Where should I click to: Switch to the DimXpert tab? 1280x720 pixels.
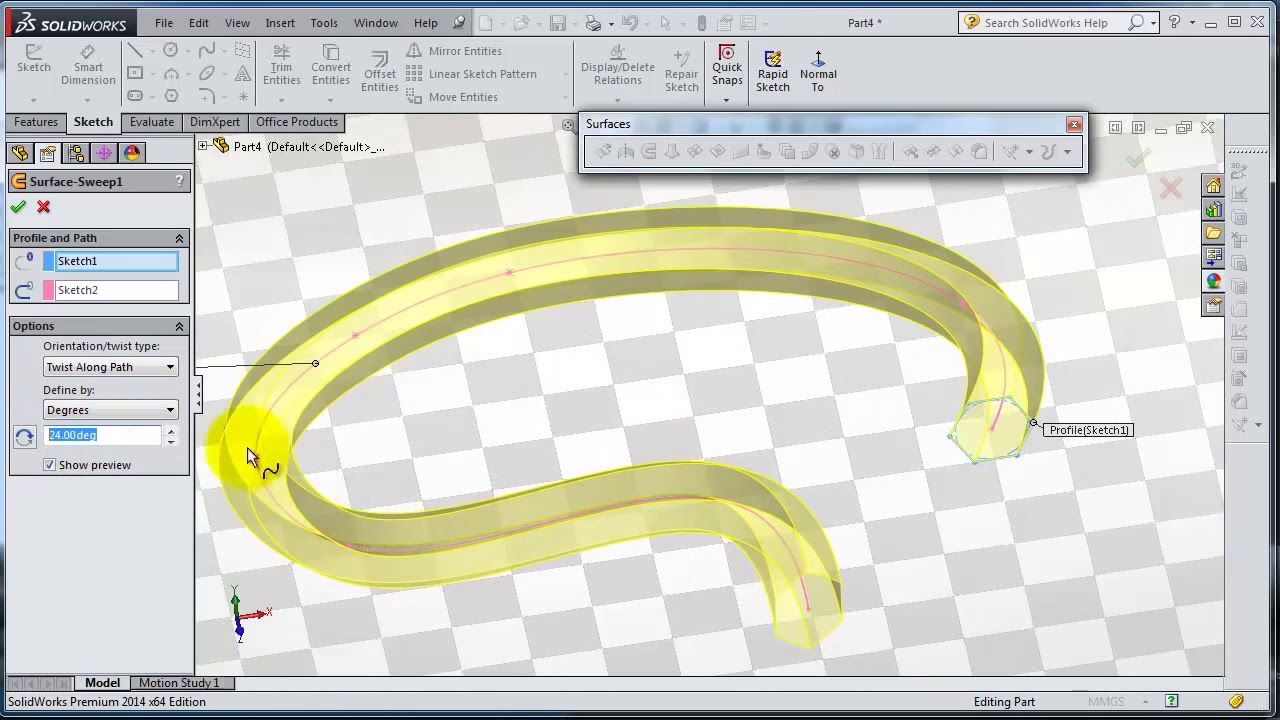click(x=215, y=122)
